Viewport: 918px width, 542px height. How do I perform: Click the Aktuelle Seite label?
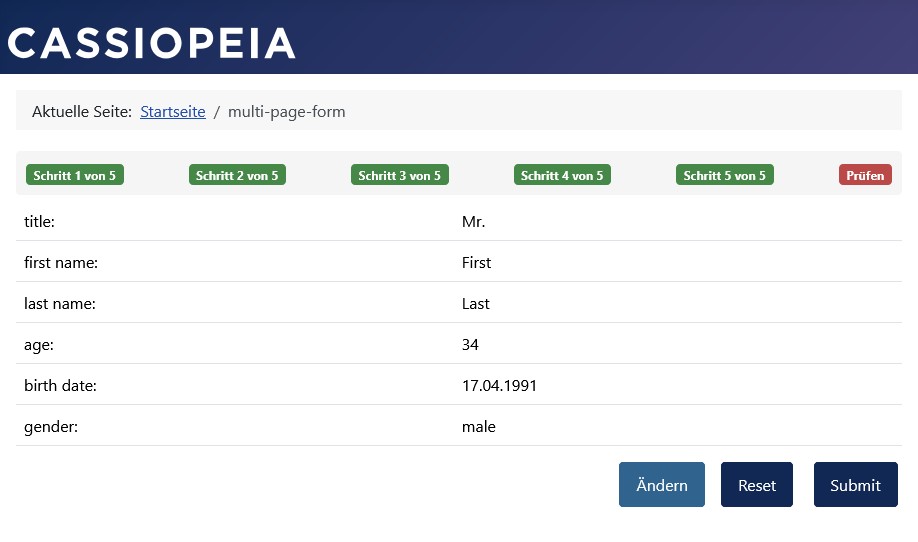[82, 112]
